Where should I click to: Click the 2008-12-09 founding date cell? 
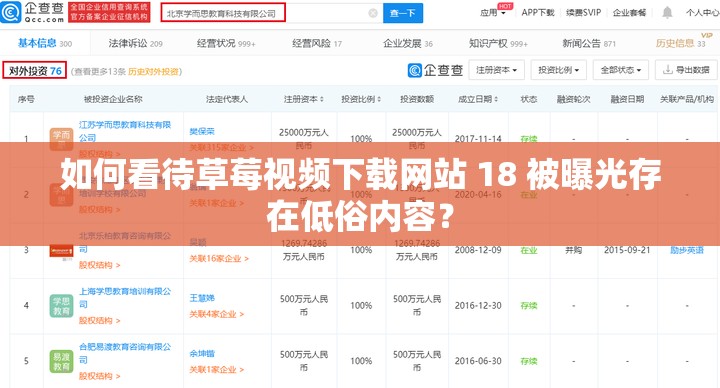point(478,250)
